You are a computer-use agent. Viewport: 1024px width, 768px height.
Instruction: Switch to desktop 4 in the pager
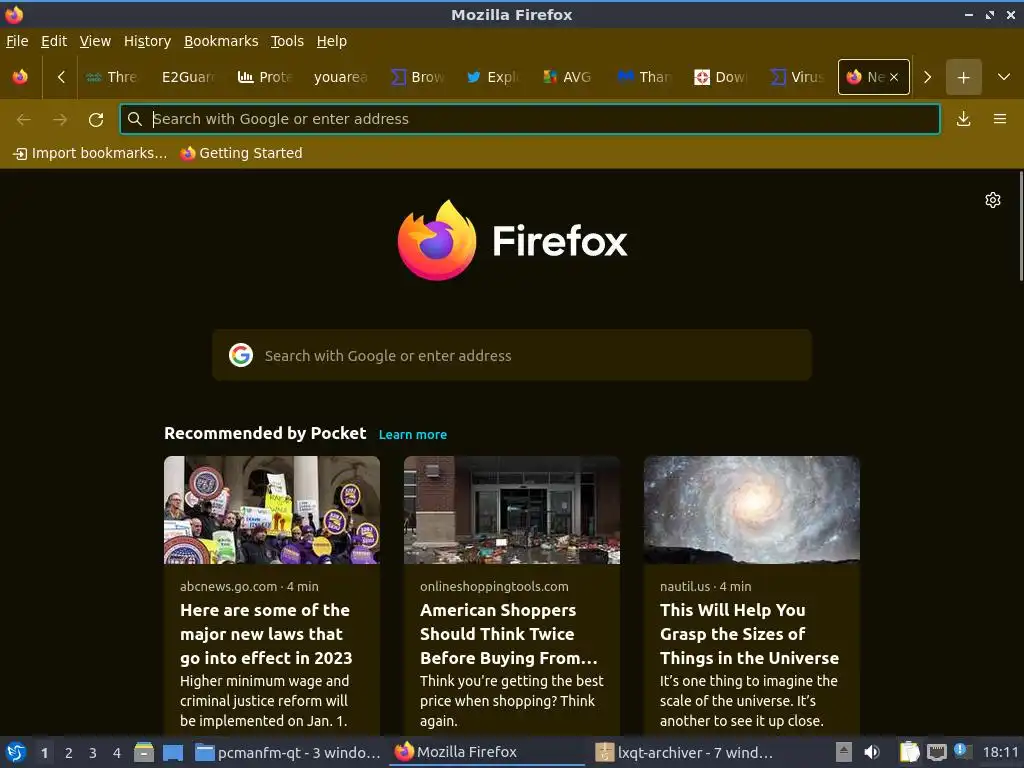117,753
